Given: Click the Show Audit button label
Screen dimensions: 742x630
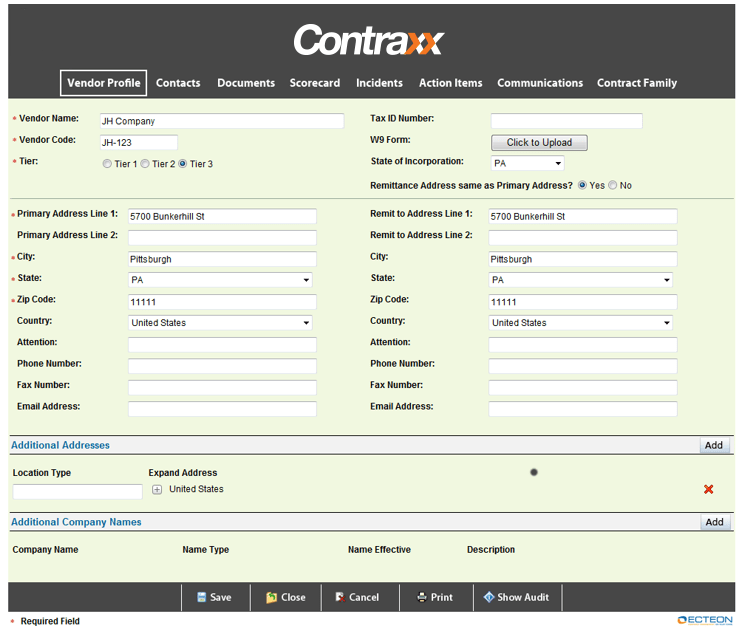Looking at the screenshot, I should click(523, 597).
